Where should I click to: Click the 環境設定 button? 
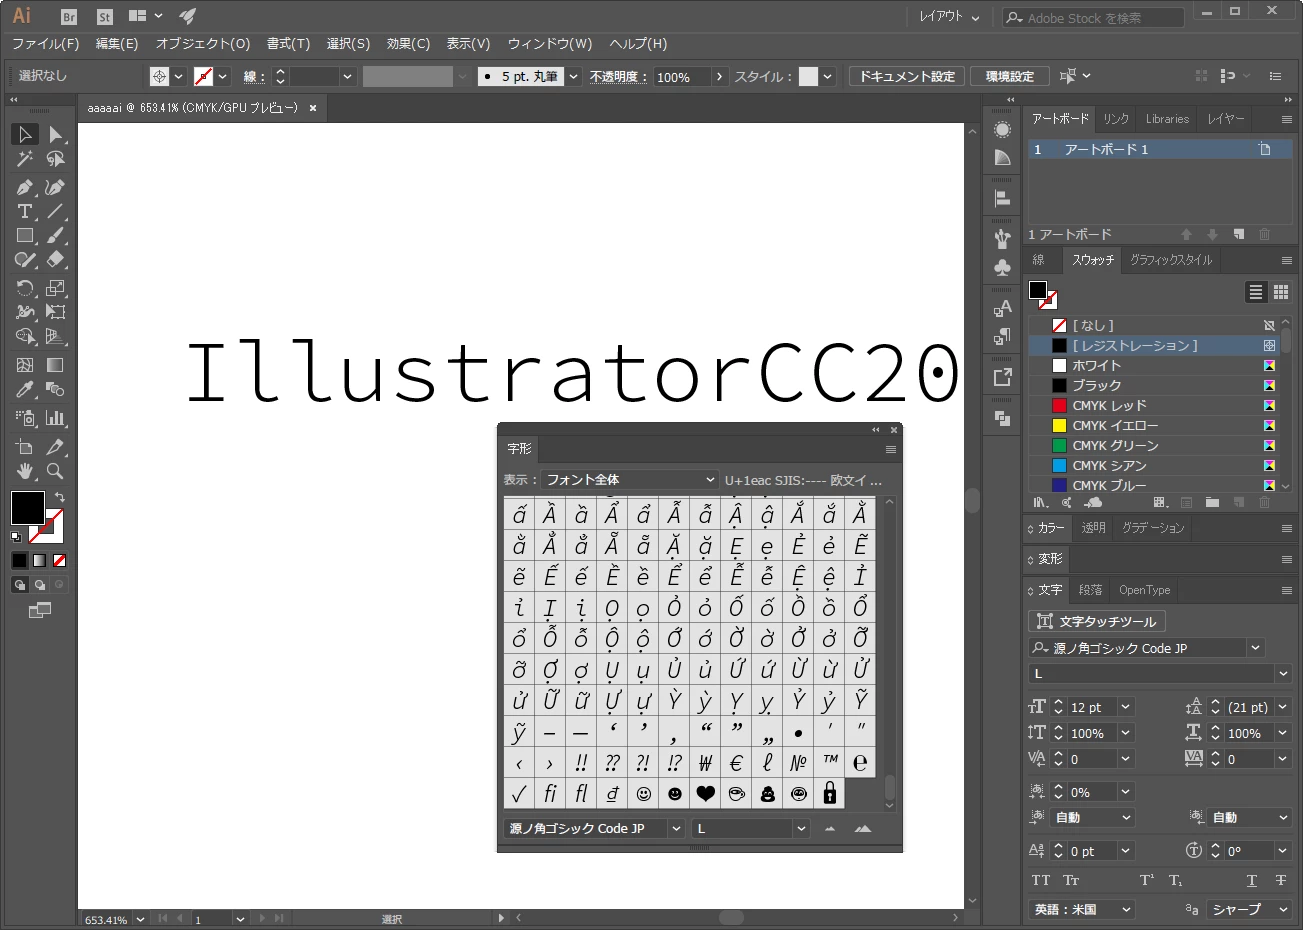point(1010,76)
